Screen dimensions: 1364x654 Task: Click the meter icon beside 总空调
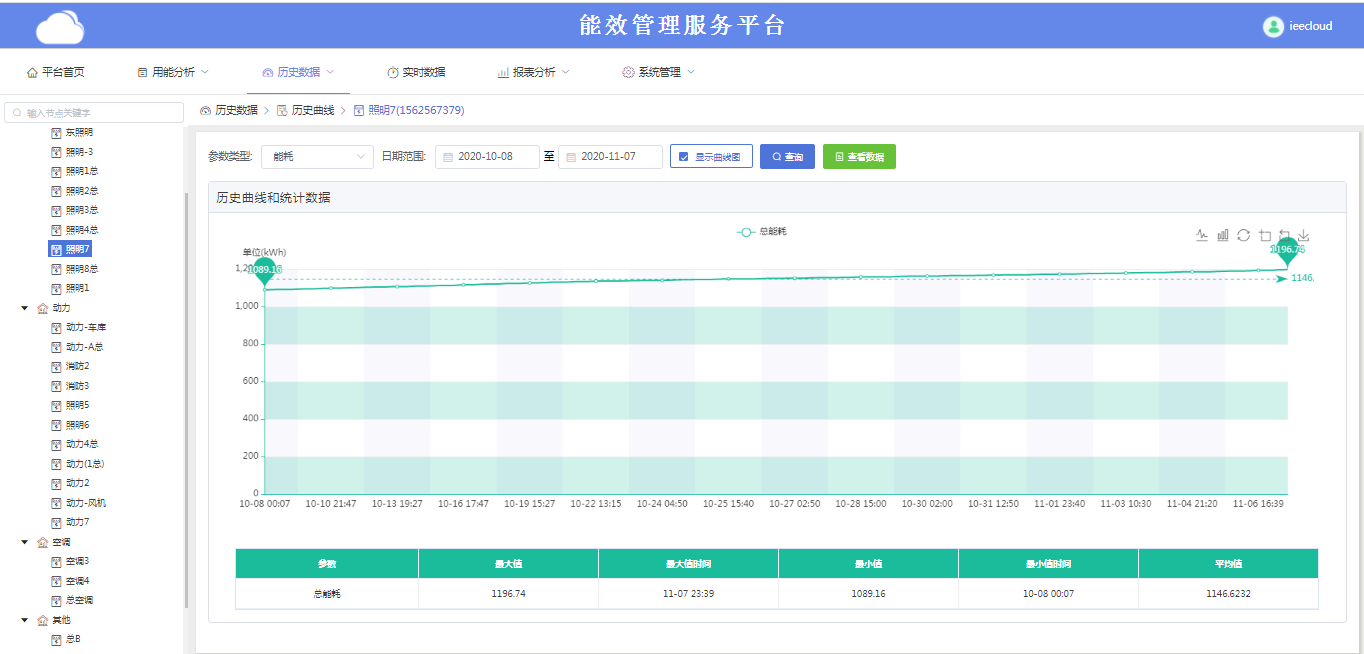[56, 600]
